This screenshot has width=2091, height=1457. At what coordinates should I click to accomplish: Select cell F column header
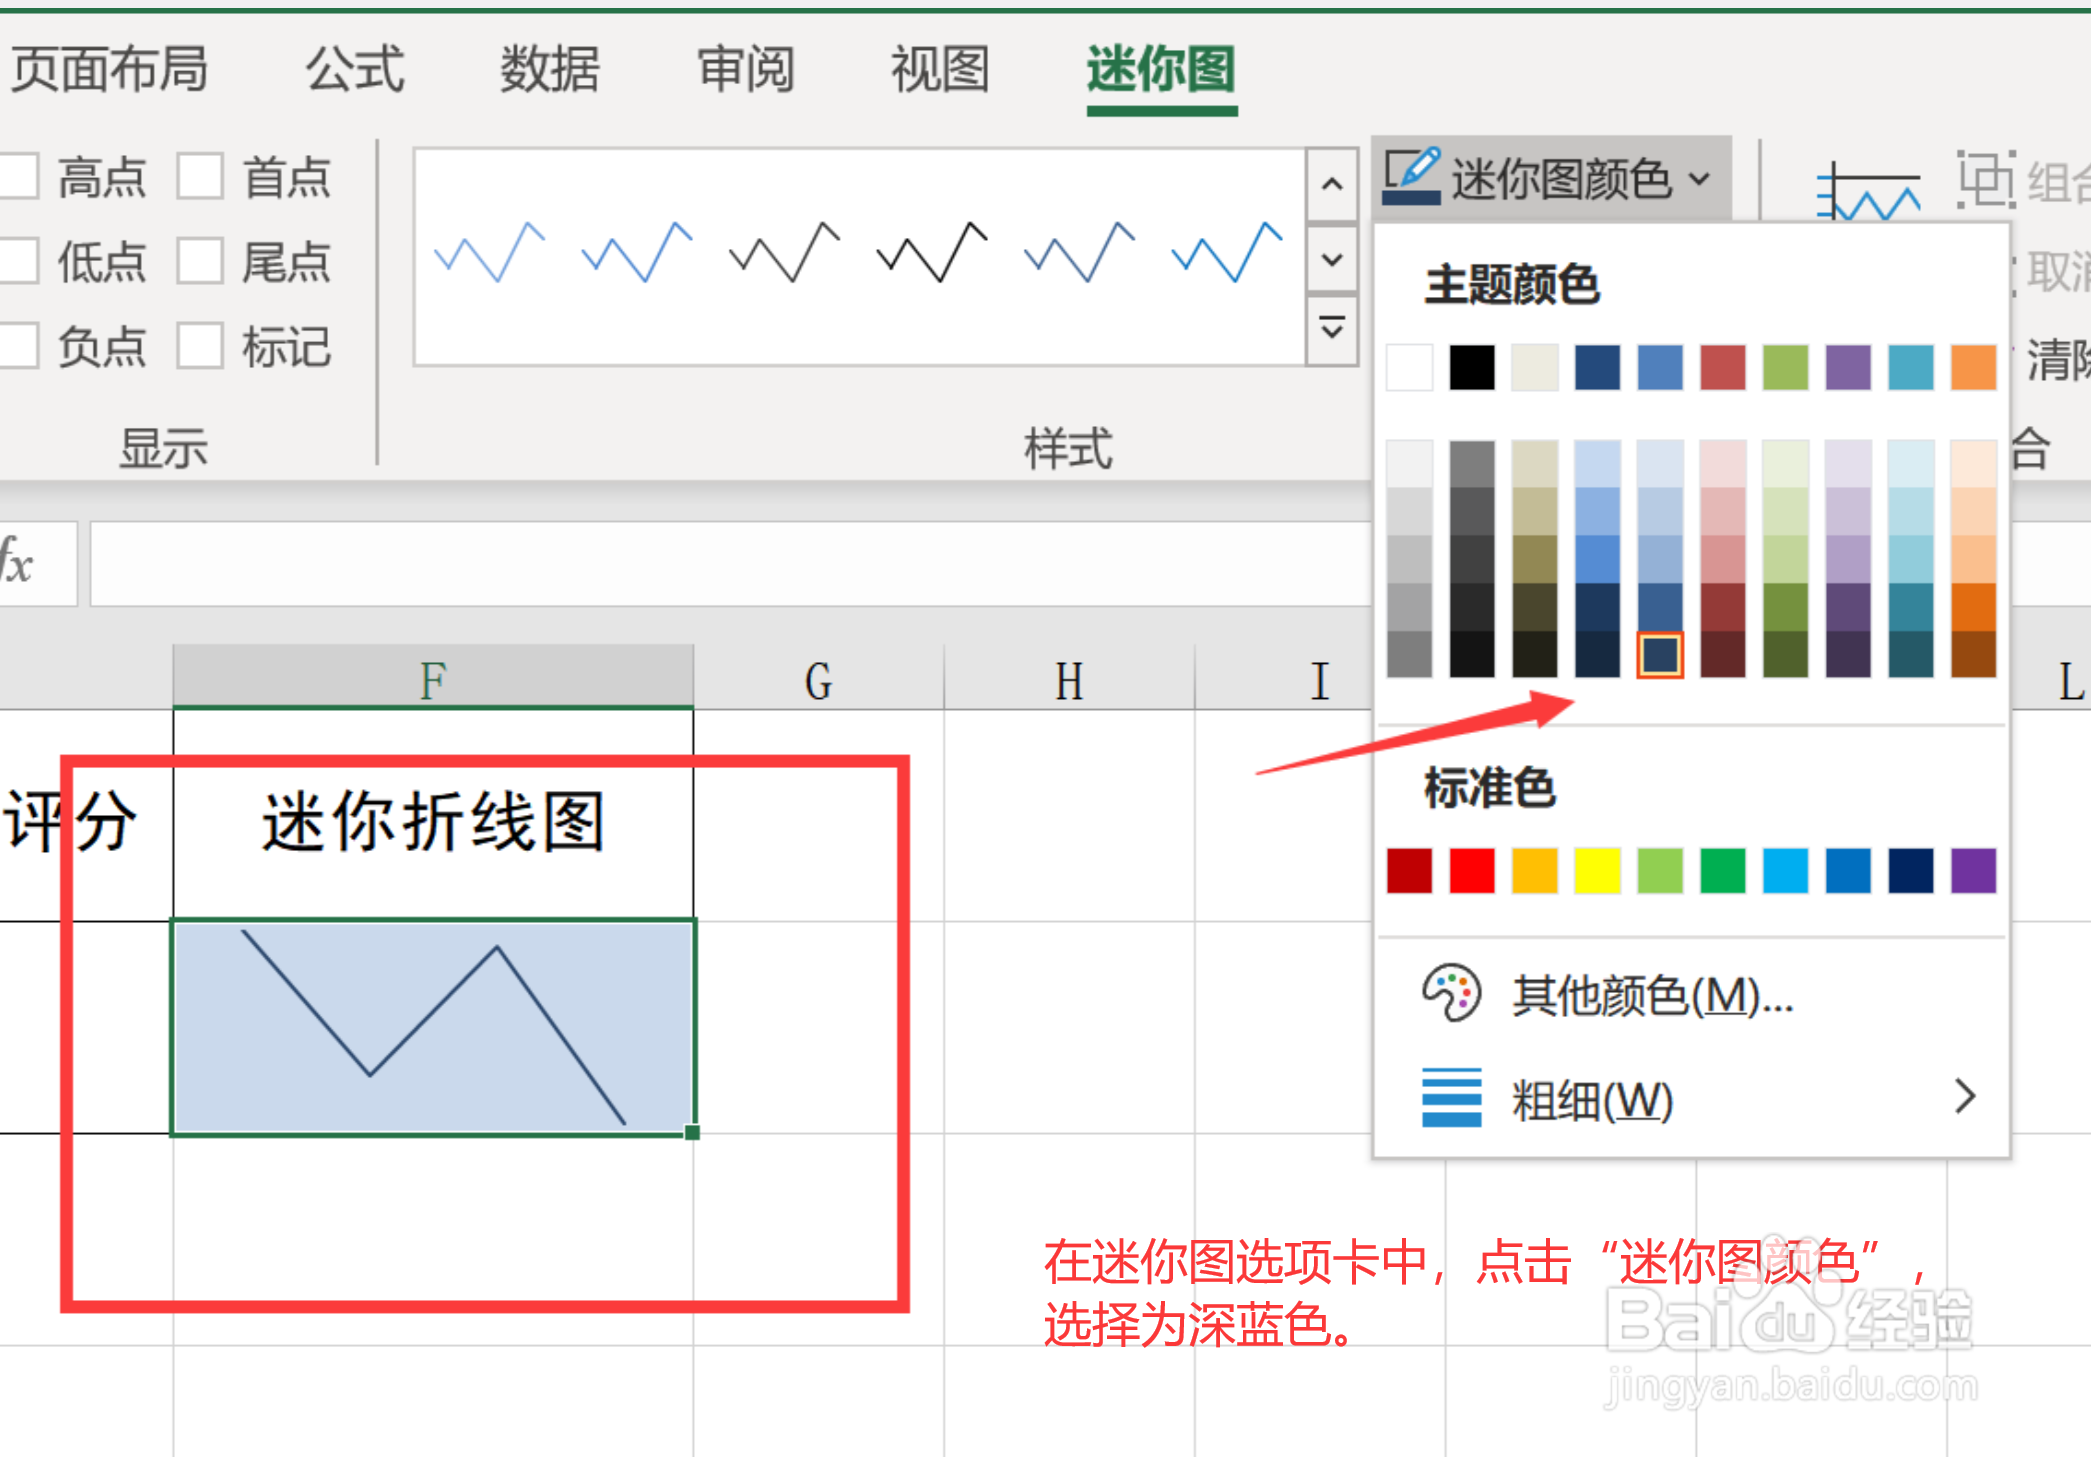pyautogui.click(x=432, y=678)
